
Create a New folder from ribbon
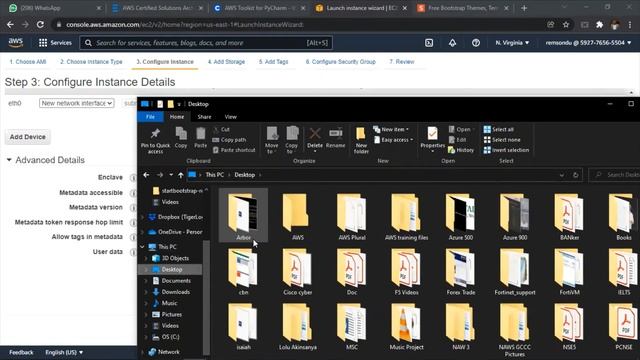coord(361,140)
